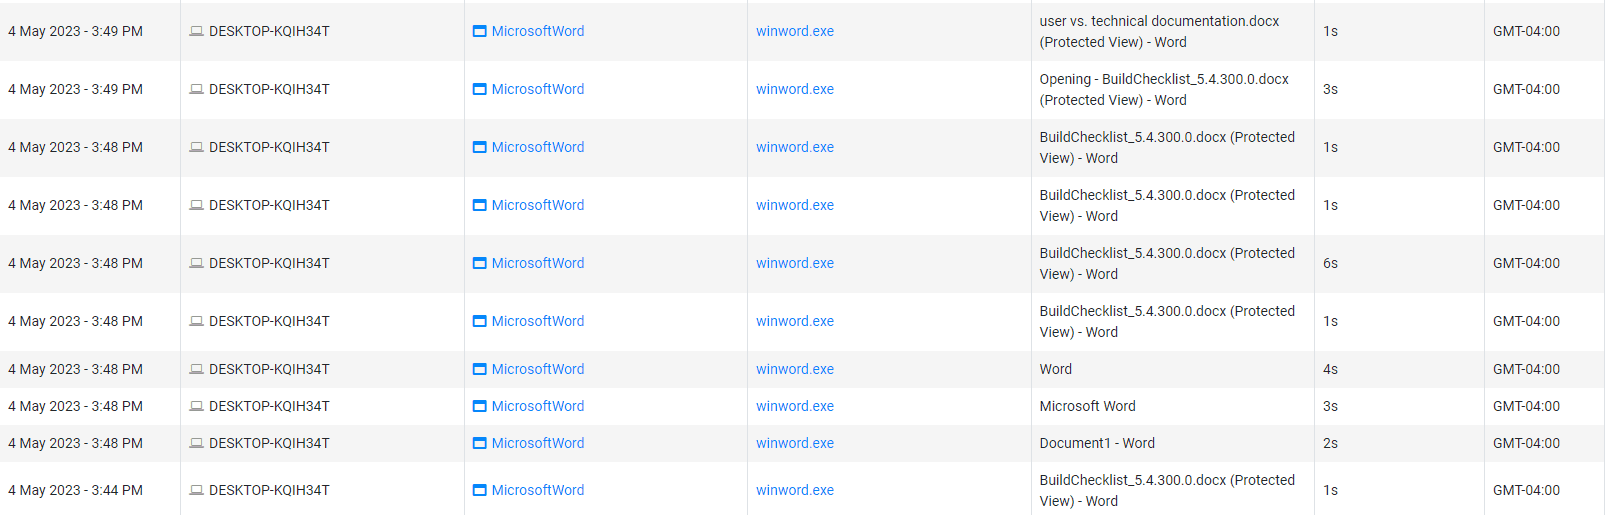Open the winword.exe link in the 3:44 PM row
Screen dimensions: 1609x515
tap(795, 490)
